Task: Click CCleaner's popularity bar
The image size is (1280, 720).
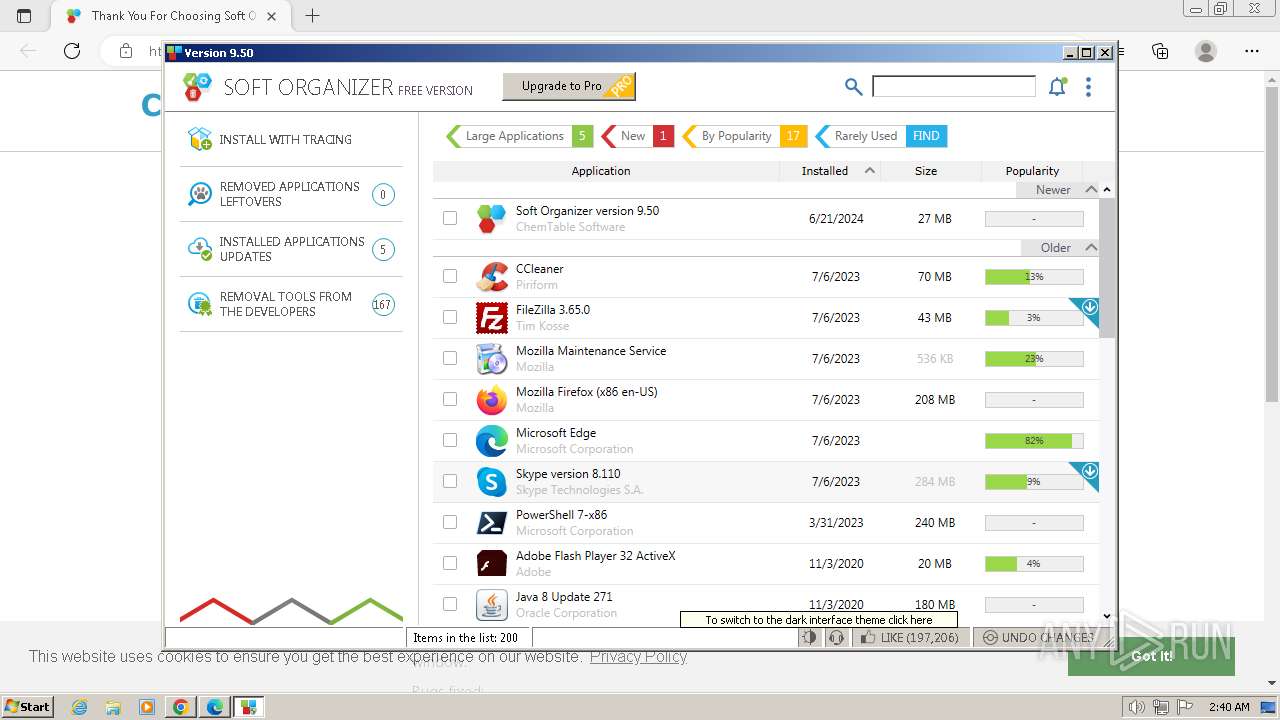Action: click(x=1034, y=276)
